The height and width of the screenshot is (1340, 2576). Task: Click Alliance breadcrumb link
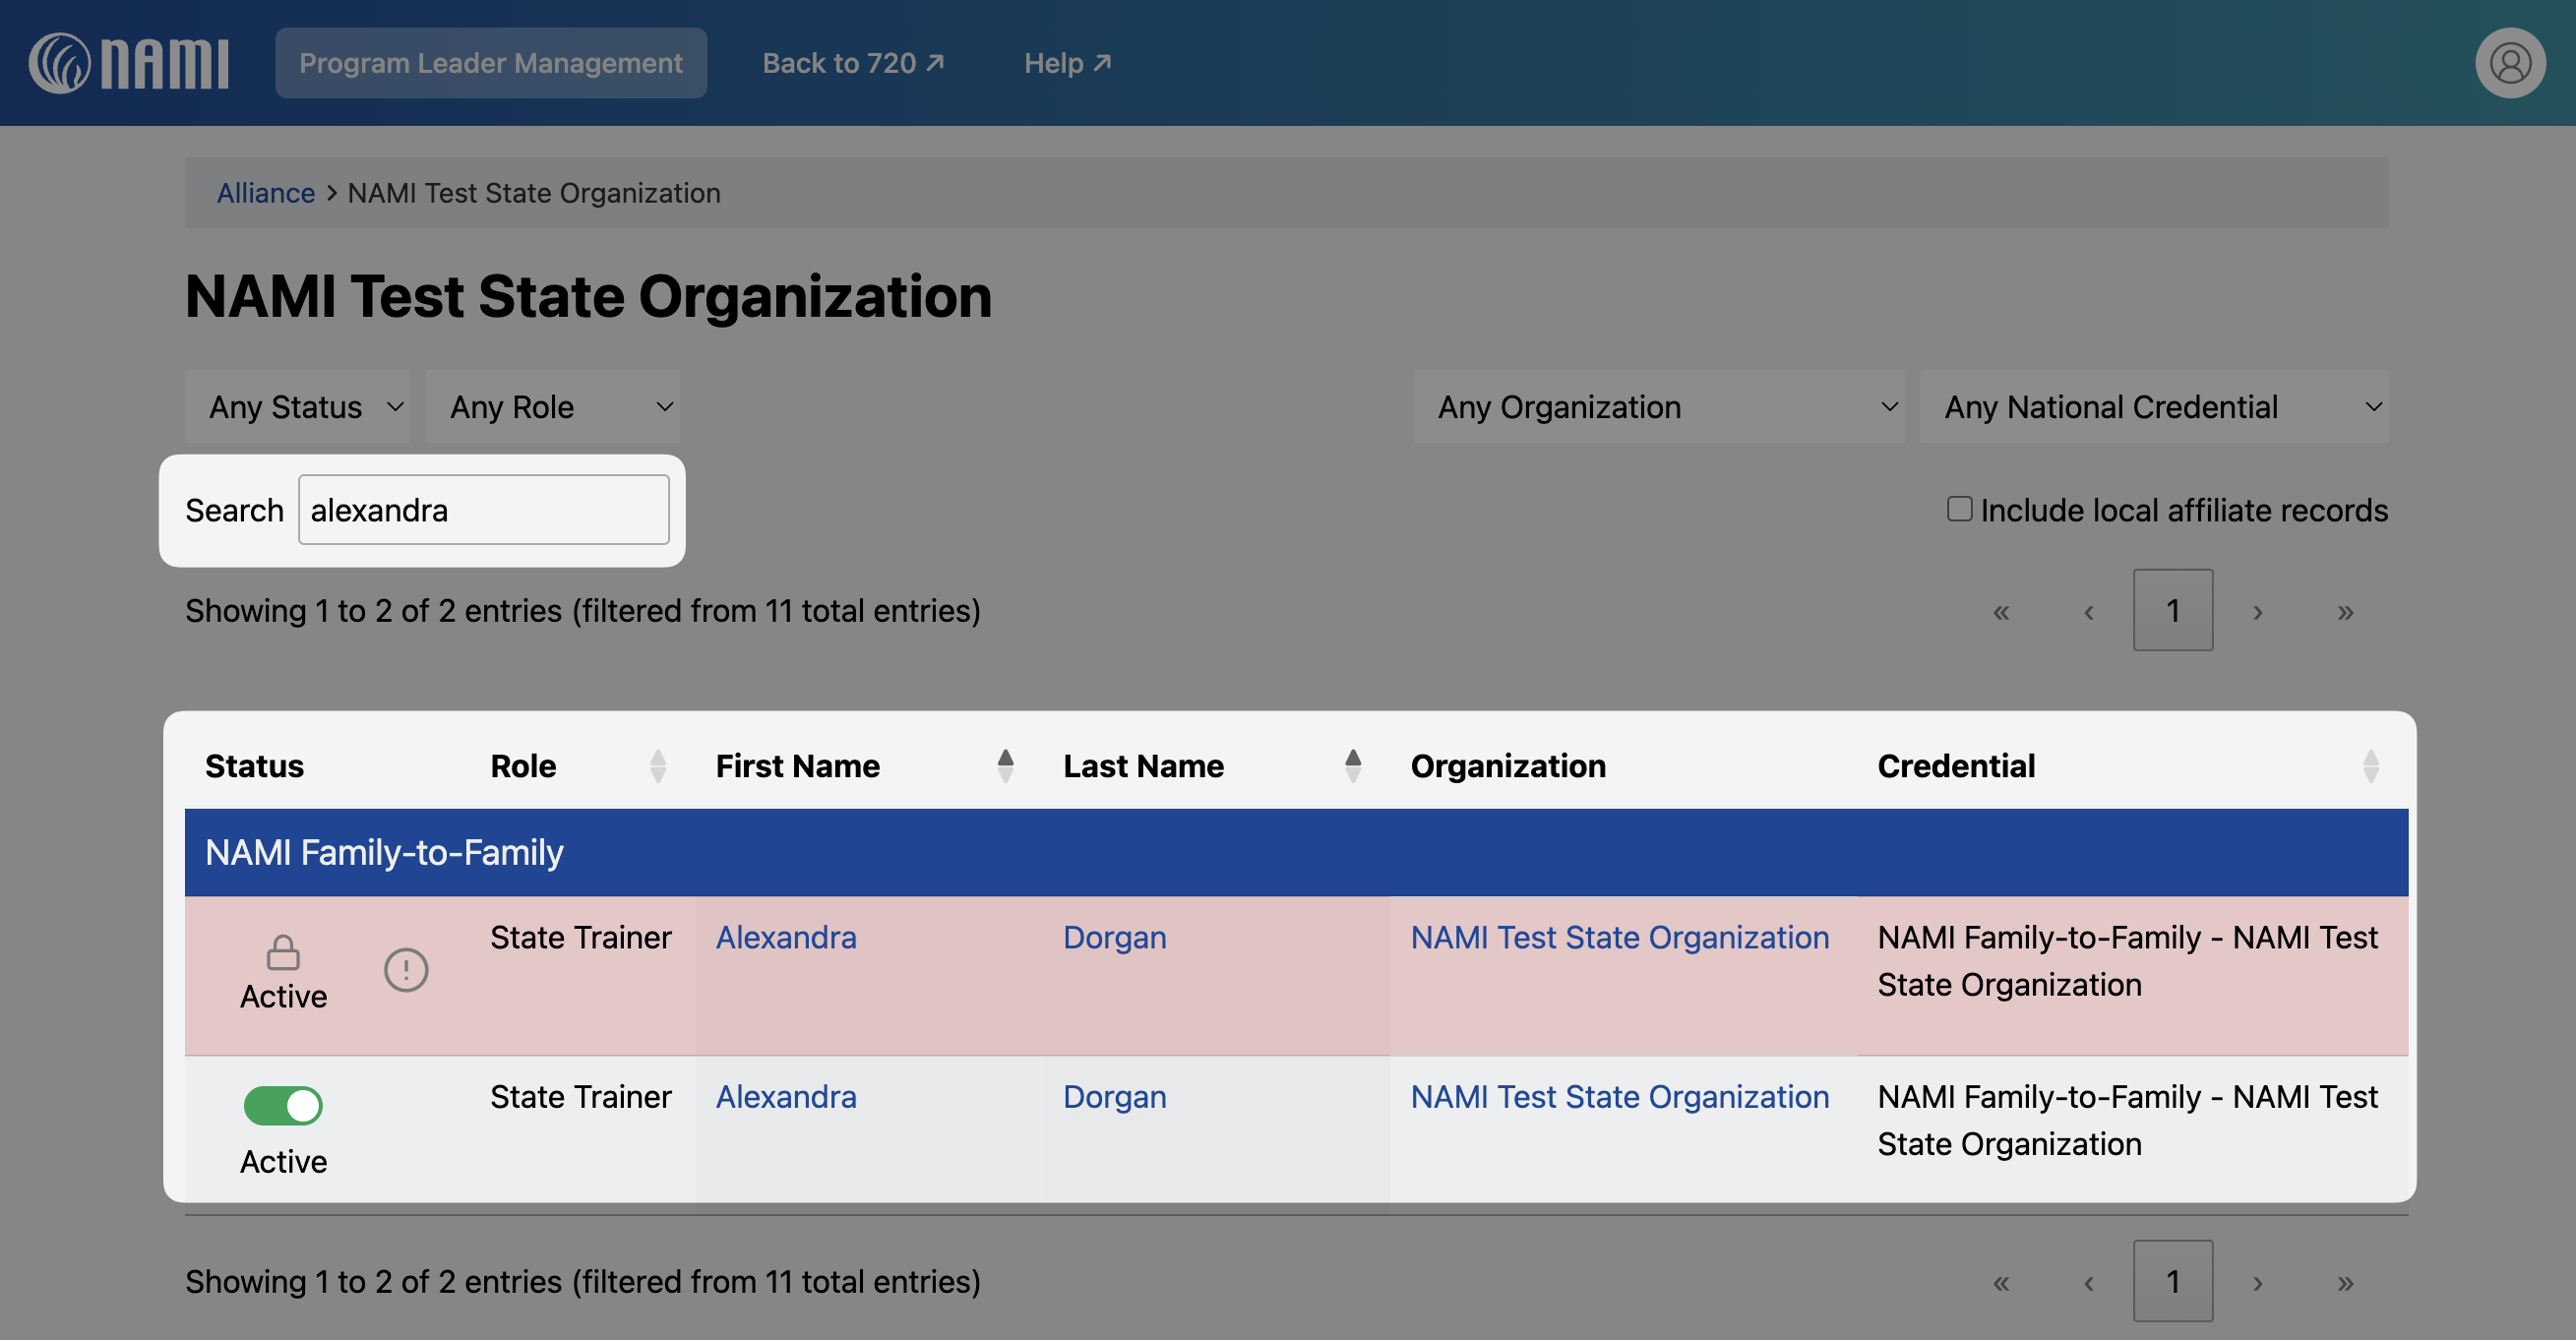[265, 193]
